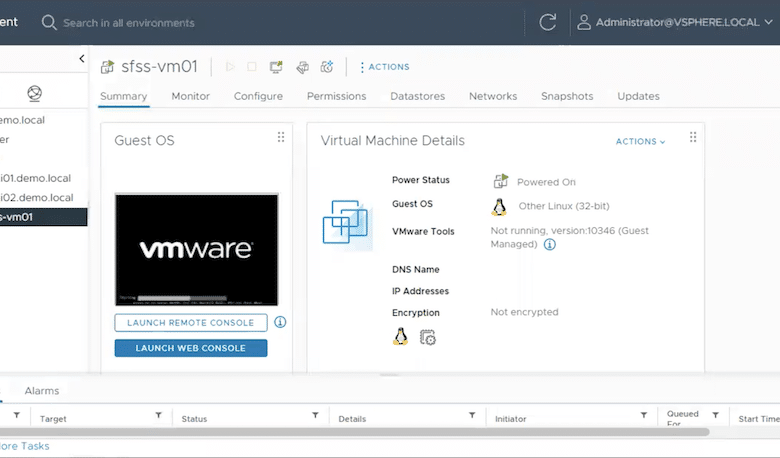This screenshot has height=458, width=780.
Task: Go to the Networks tab
Action: pyautogui.click(x=493, y=96)
